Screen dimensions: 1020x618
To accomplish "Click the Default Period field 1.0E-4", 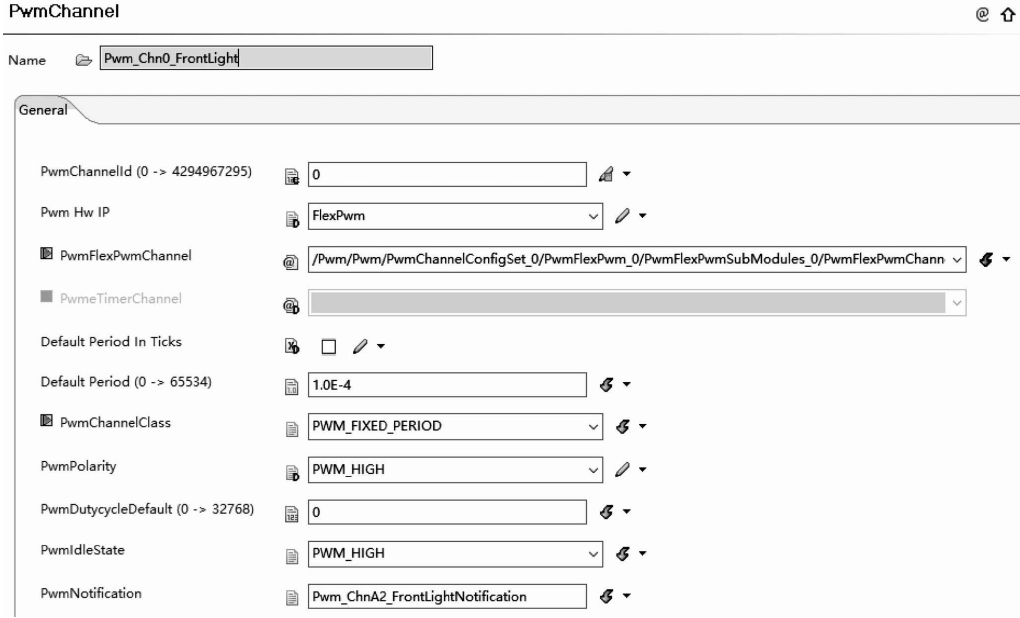I will click(447, 384).
